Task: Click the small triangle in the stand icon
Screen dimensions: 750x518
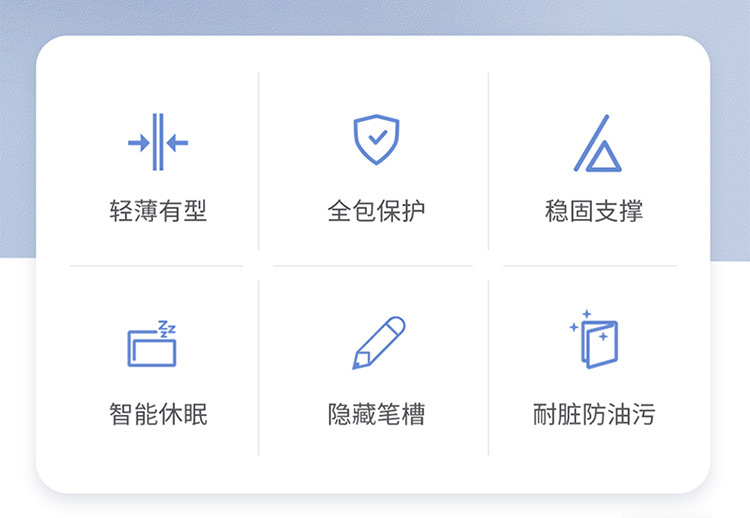Action: pyautogui.click(x=604, y=156)
